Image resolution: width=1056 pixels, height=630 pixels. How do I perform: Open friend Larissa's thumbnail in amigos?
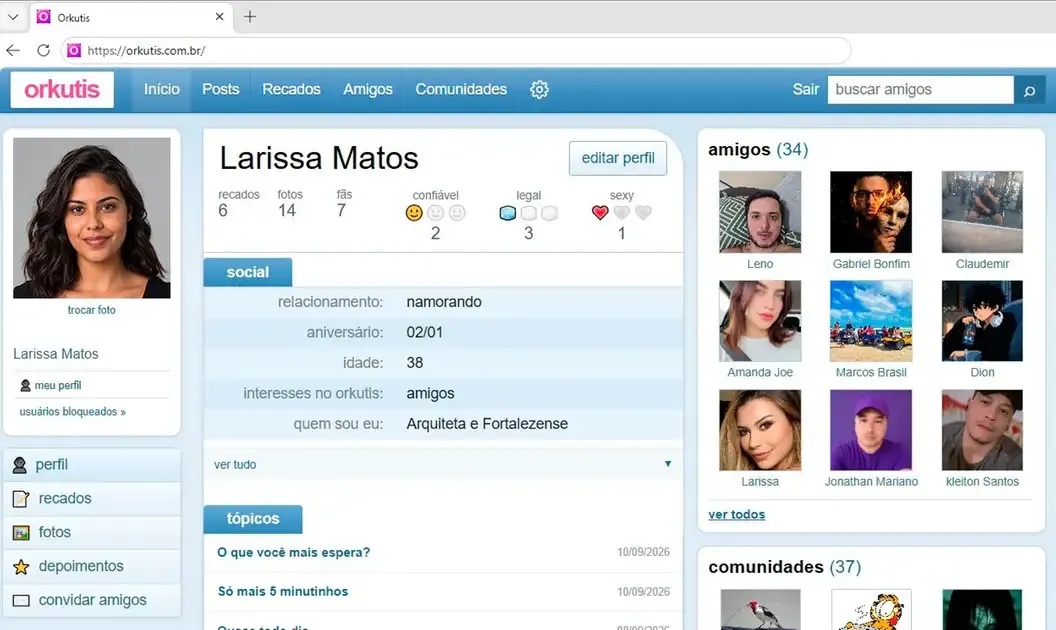click(x=760, y=430)
